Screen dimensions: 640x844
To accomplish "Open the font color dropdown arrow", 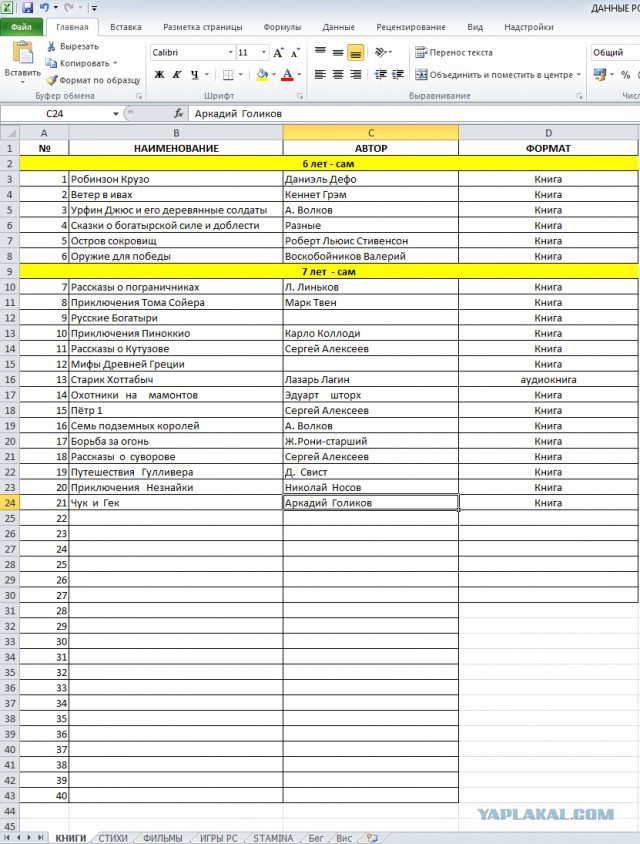I will tap(299, 75).
